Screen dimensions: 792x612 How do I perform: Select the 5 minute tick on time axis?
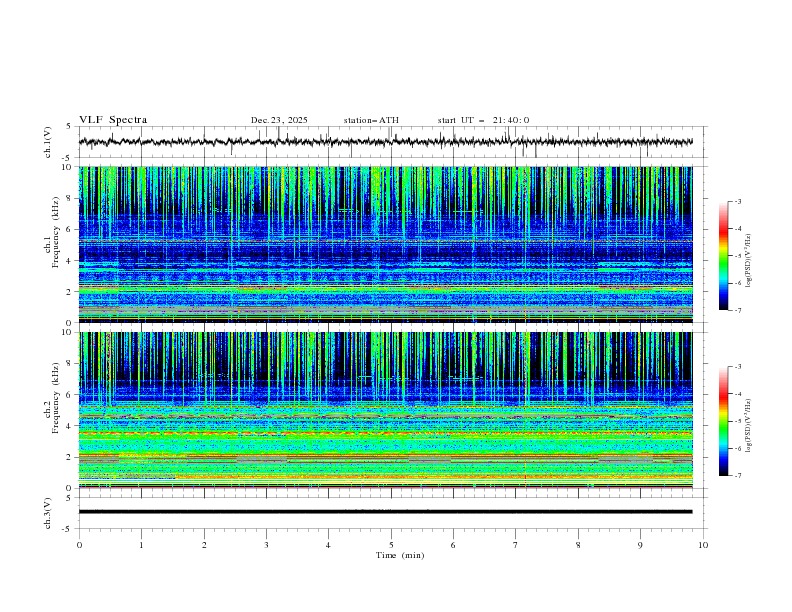tap(391, 545)
